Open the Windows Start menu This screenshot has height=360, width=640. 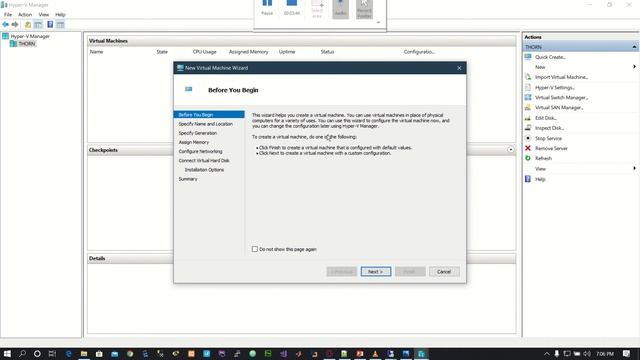(7, 353)
